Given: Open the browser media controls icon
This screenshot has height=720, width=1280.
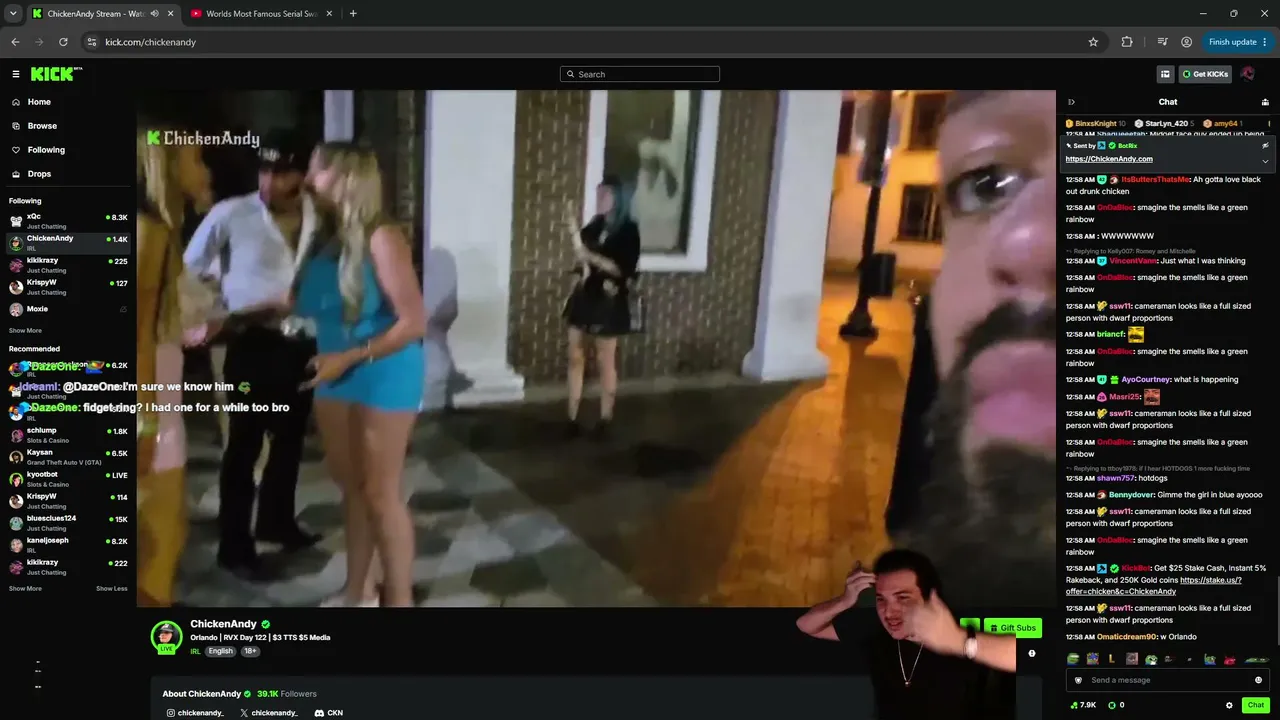Looking at the screenshot, I should 1162,42.
